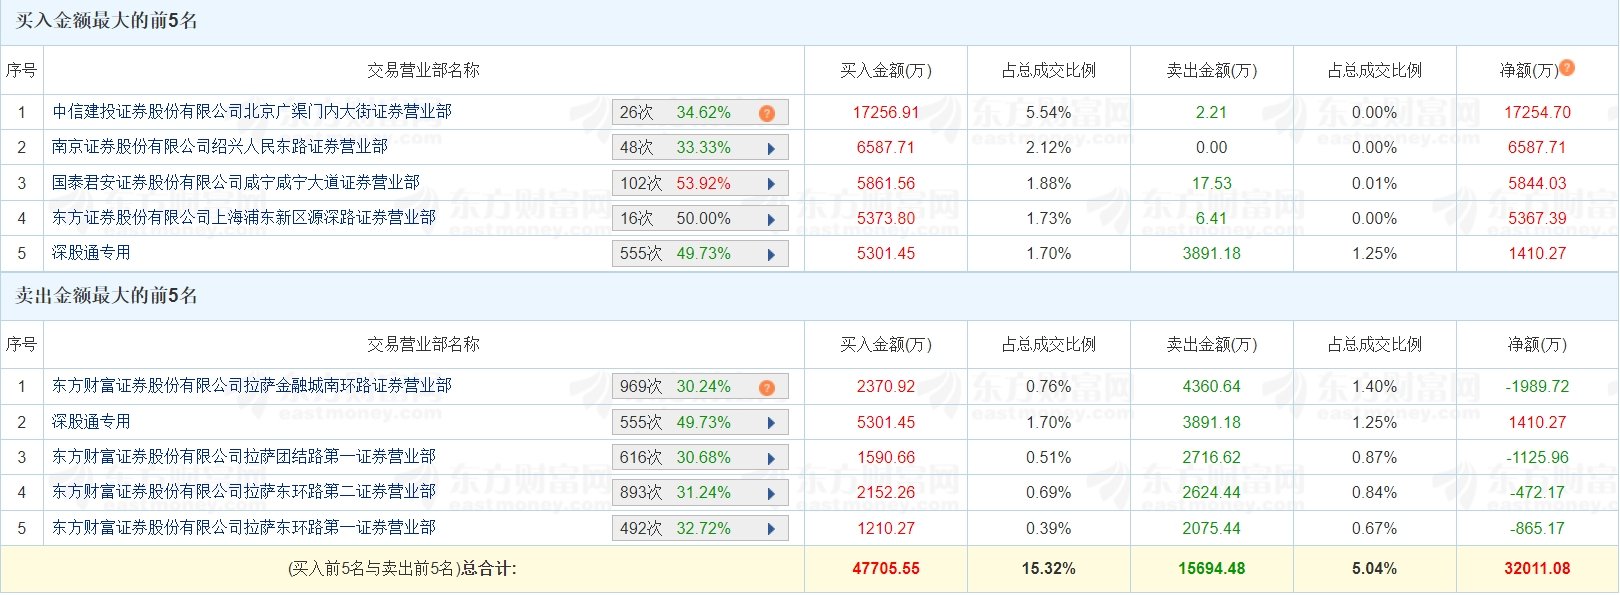Open 东方财富证券拉萨东环路第二证券营业部 link

point(244,492)
